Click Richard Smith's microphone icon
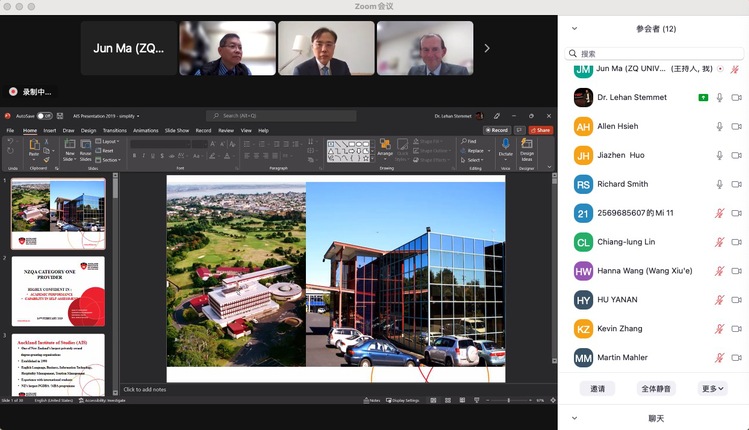The width and height of the screenshot is (749, 430). (718, 184)
